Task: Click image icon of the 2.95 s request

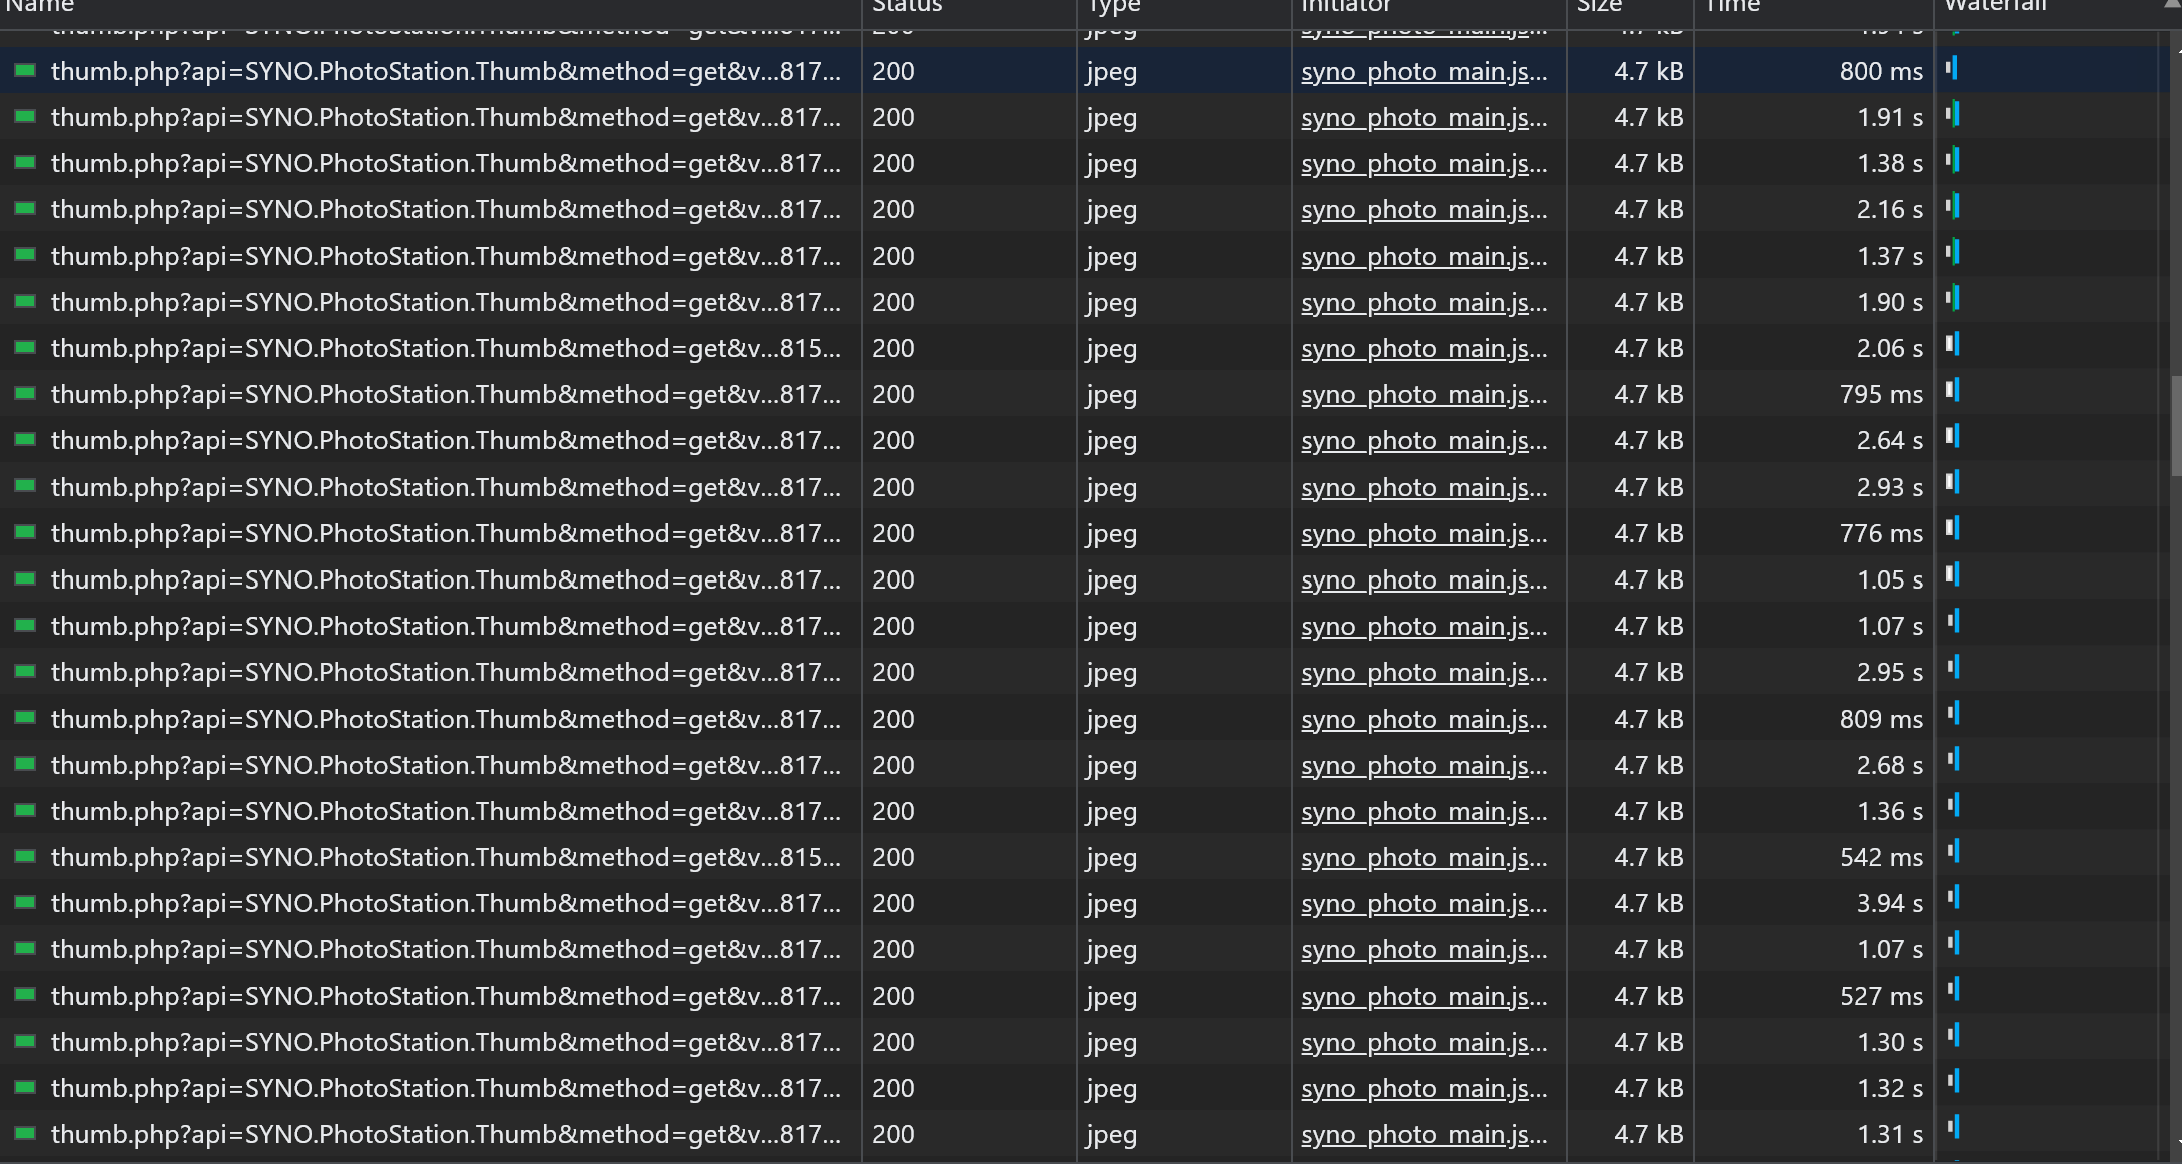Action: point(25,672)
